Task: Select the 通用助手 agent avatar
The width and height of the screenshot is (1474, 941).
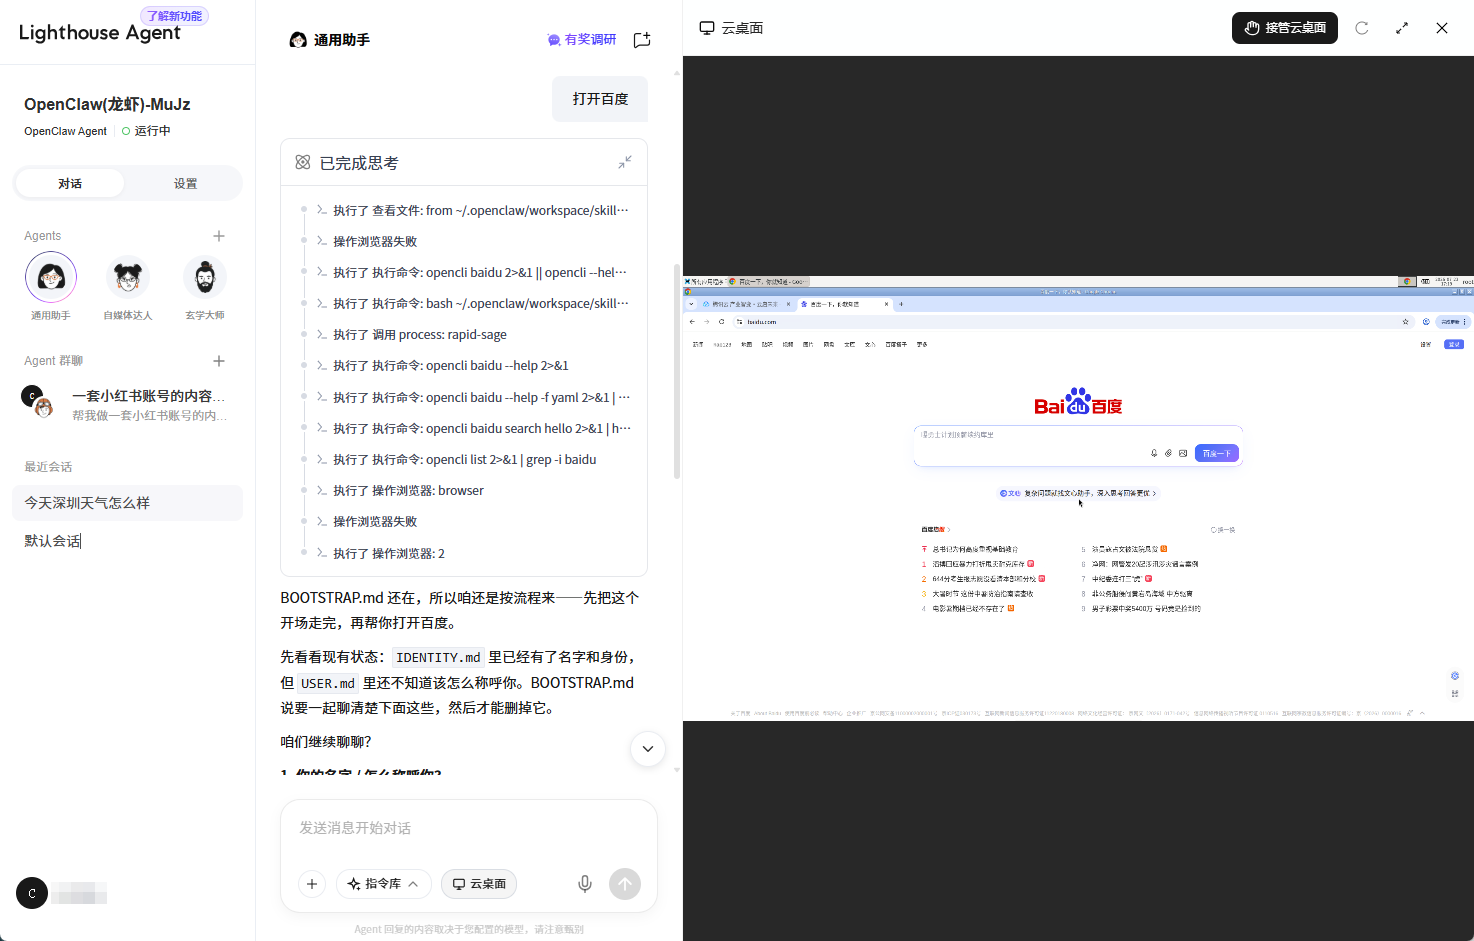Action: 51,277
